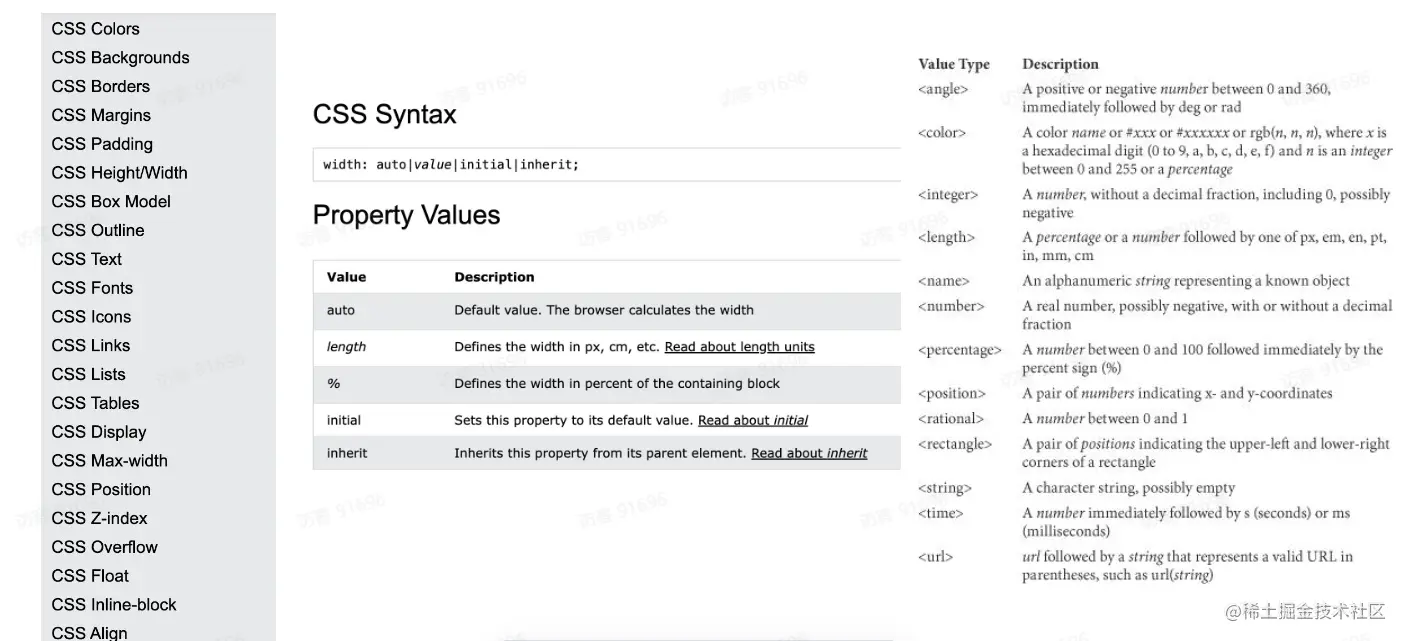This screenshot has height=641, width=1405.
Task: Open CSS Margins in sidebar
Action: [101, 115]
